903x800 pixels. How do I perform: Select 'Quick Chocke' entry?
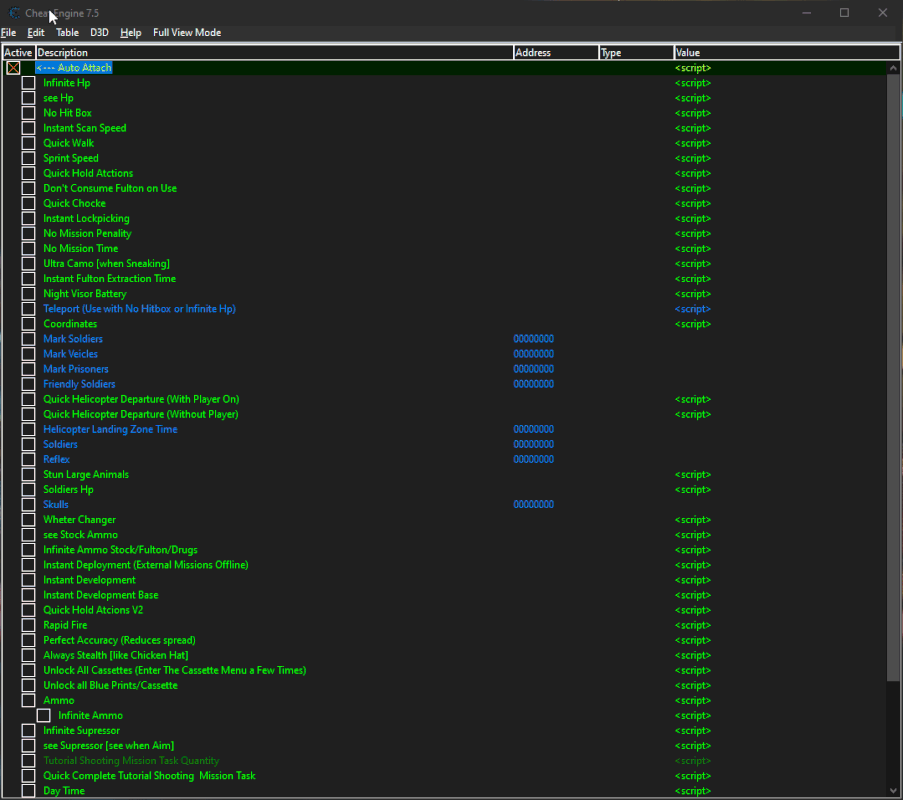click(x=74, y=203)
